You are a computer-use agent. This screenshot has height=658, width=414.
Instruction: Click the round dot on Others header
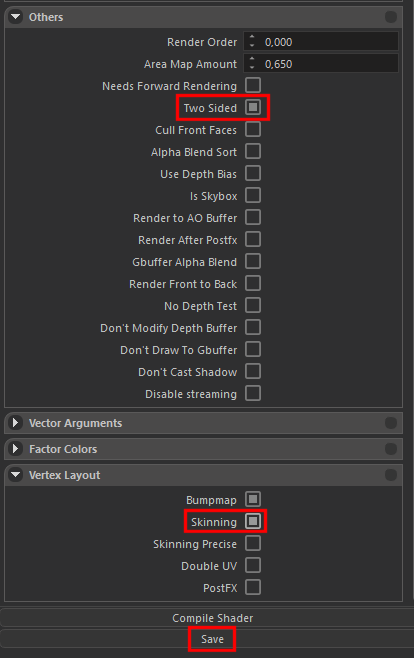pyautogui.click(x=391, y=17)
